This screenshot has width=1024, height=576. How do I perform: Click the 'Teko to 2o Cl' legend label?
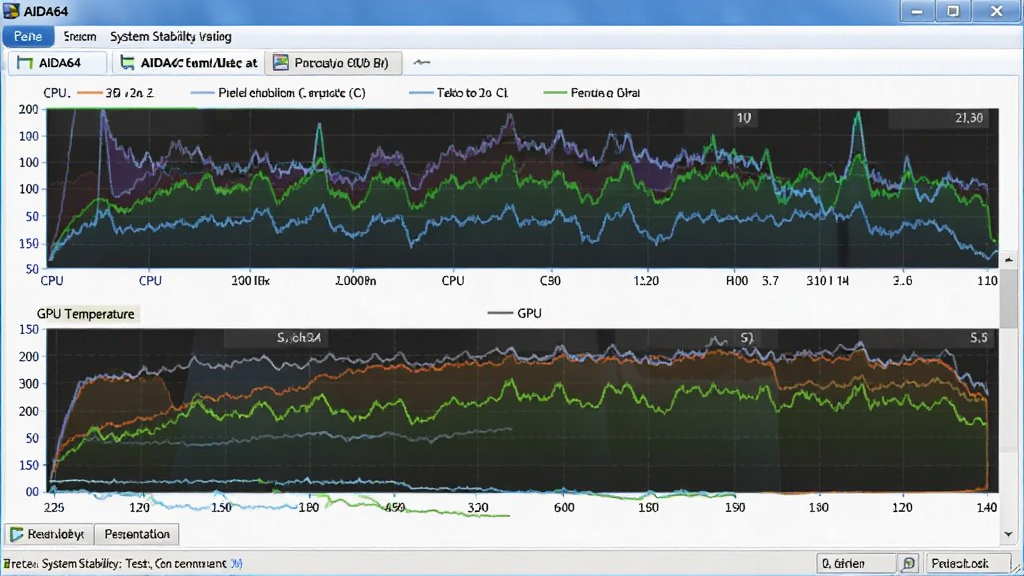pos(472,93)
